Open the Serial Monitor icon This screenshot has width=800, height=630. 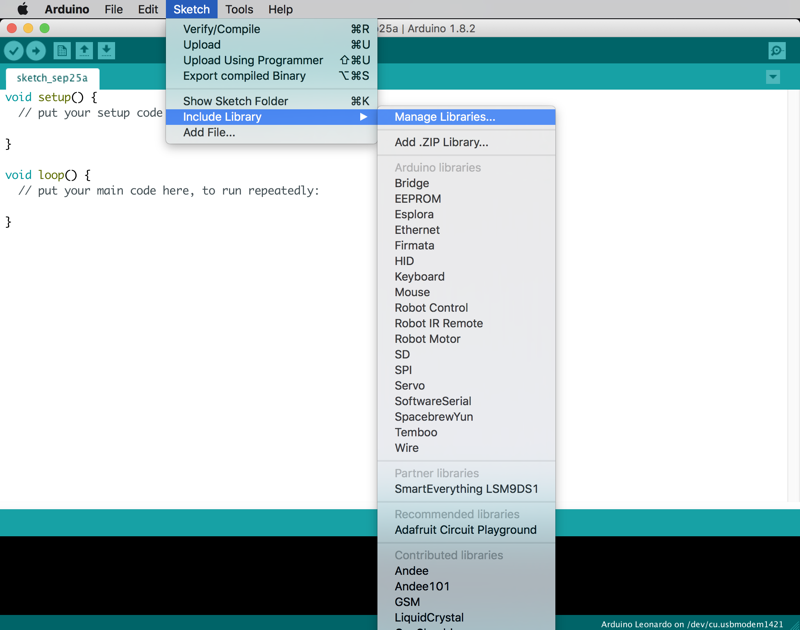coord(777,51)
